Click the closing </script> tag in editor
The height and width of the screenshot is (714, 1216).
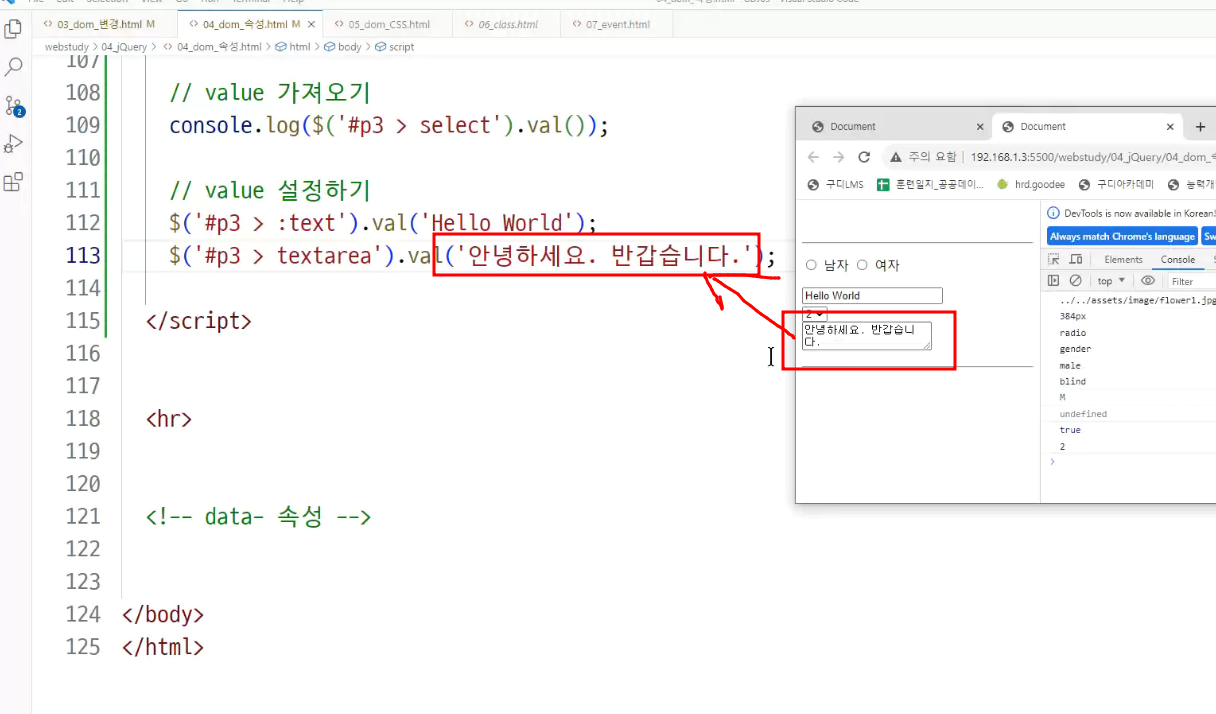click(198, 321)
